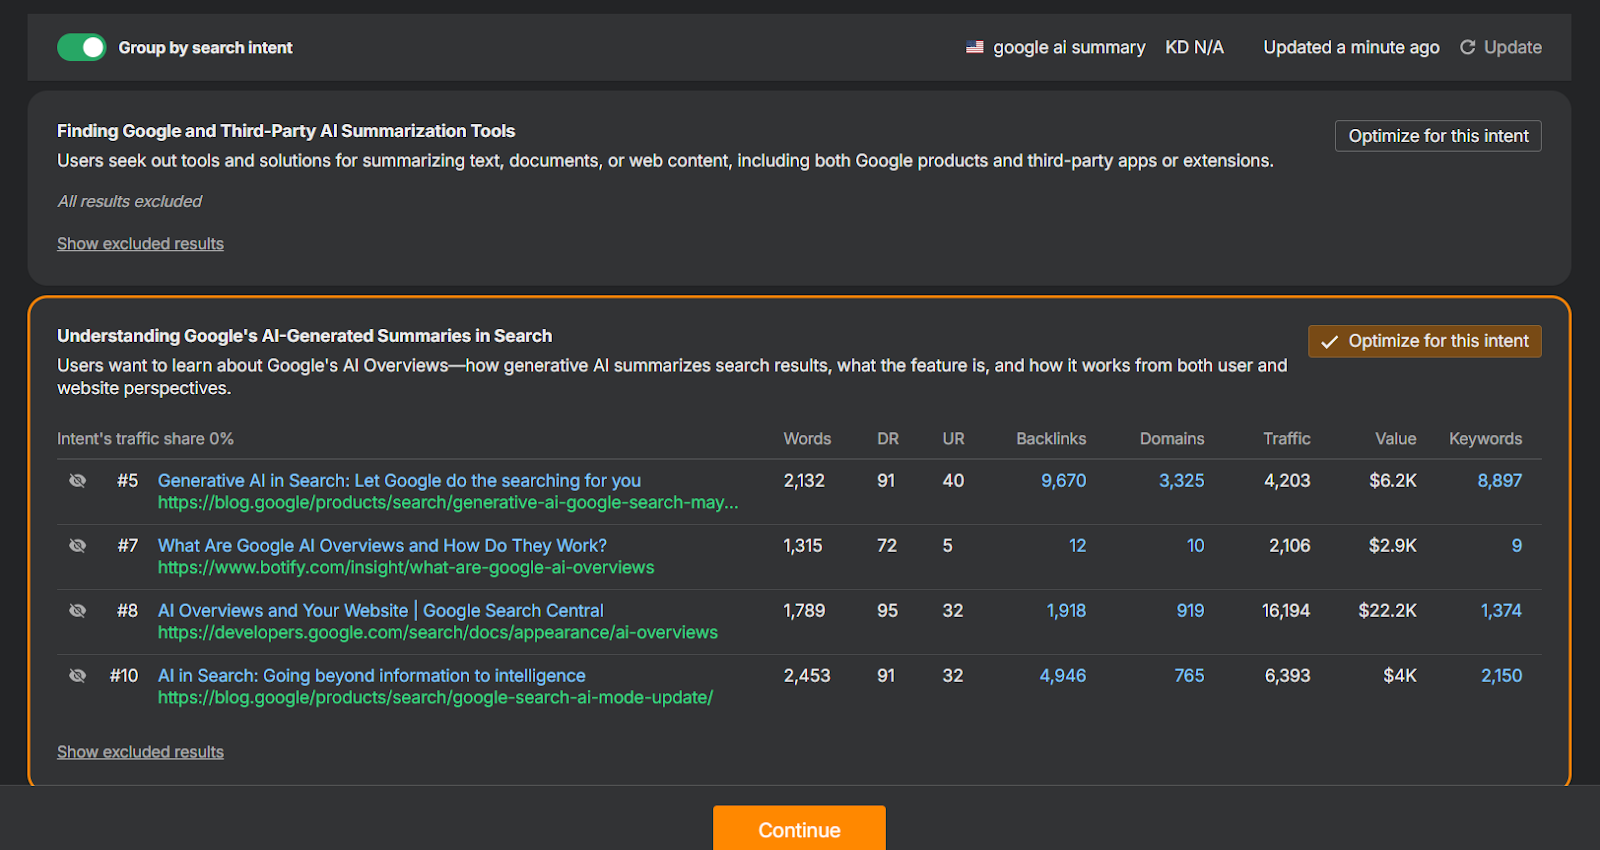Exclude result #10 using eye icon
This screenshot has width=1600, height=850.
click(77, 676)
